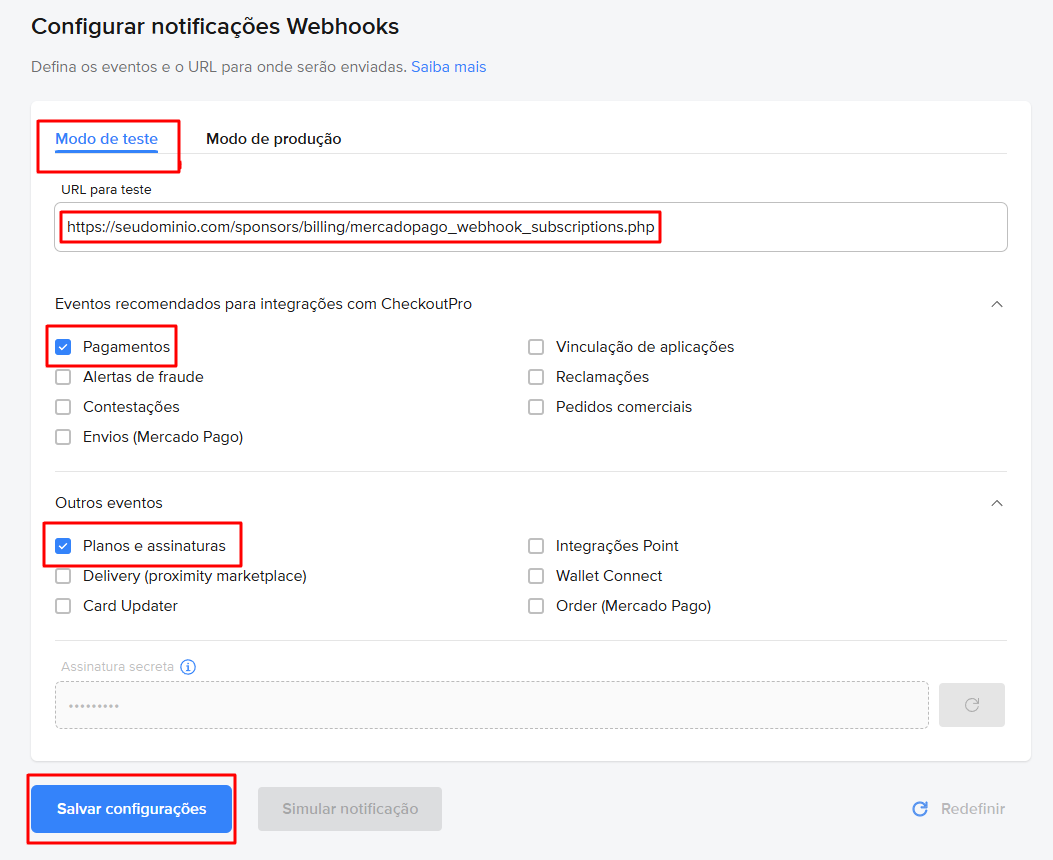Viewport: 1053px width, 860px height.
Task: Click the secret signature info icon
Action: tap(188, 667)
